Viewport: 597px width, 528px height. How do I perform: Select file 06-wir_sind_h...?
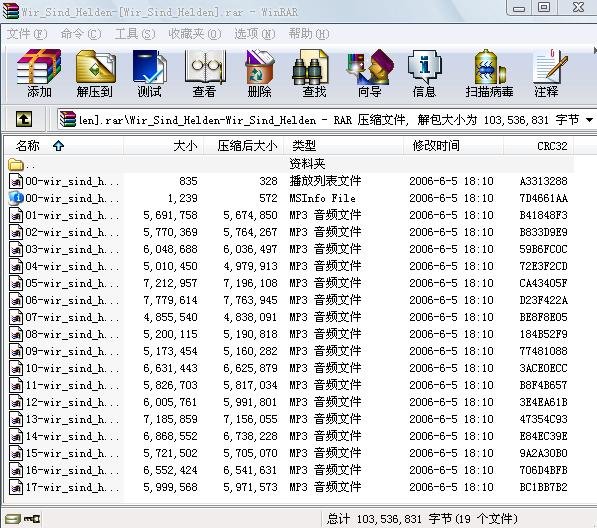pyautogui.click(x=72, y=301)
